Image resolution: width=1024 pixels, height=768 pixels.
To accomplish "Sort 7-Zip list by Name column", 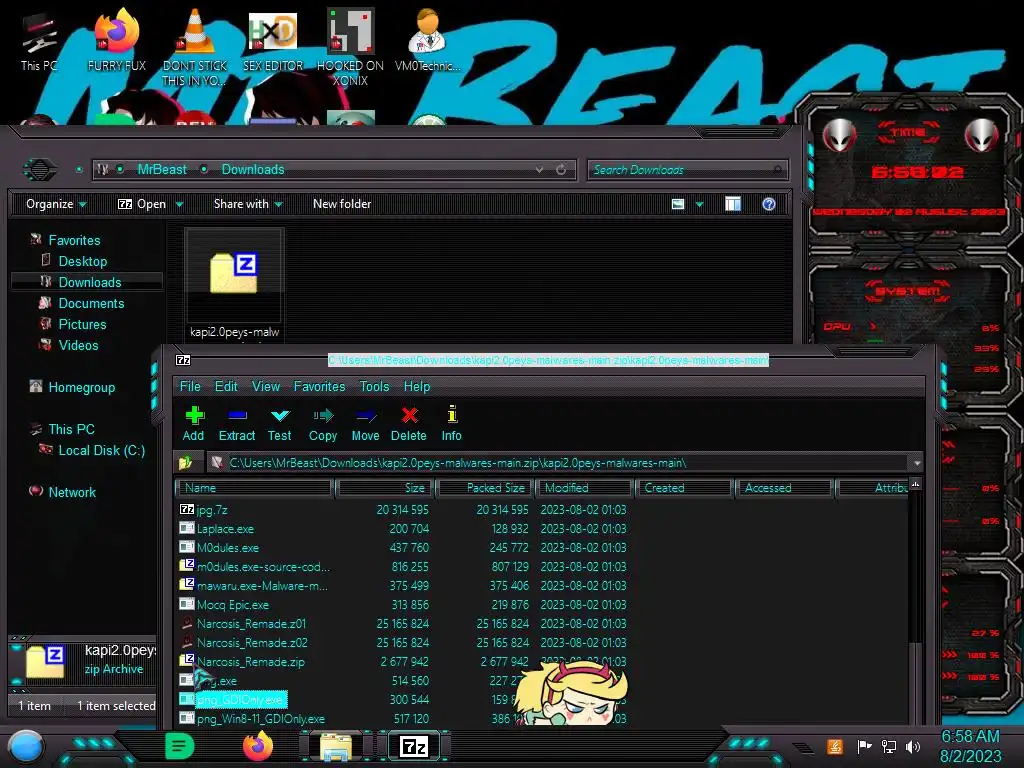I will (255, 488).
